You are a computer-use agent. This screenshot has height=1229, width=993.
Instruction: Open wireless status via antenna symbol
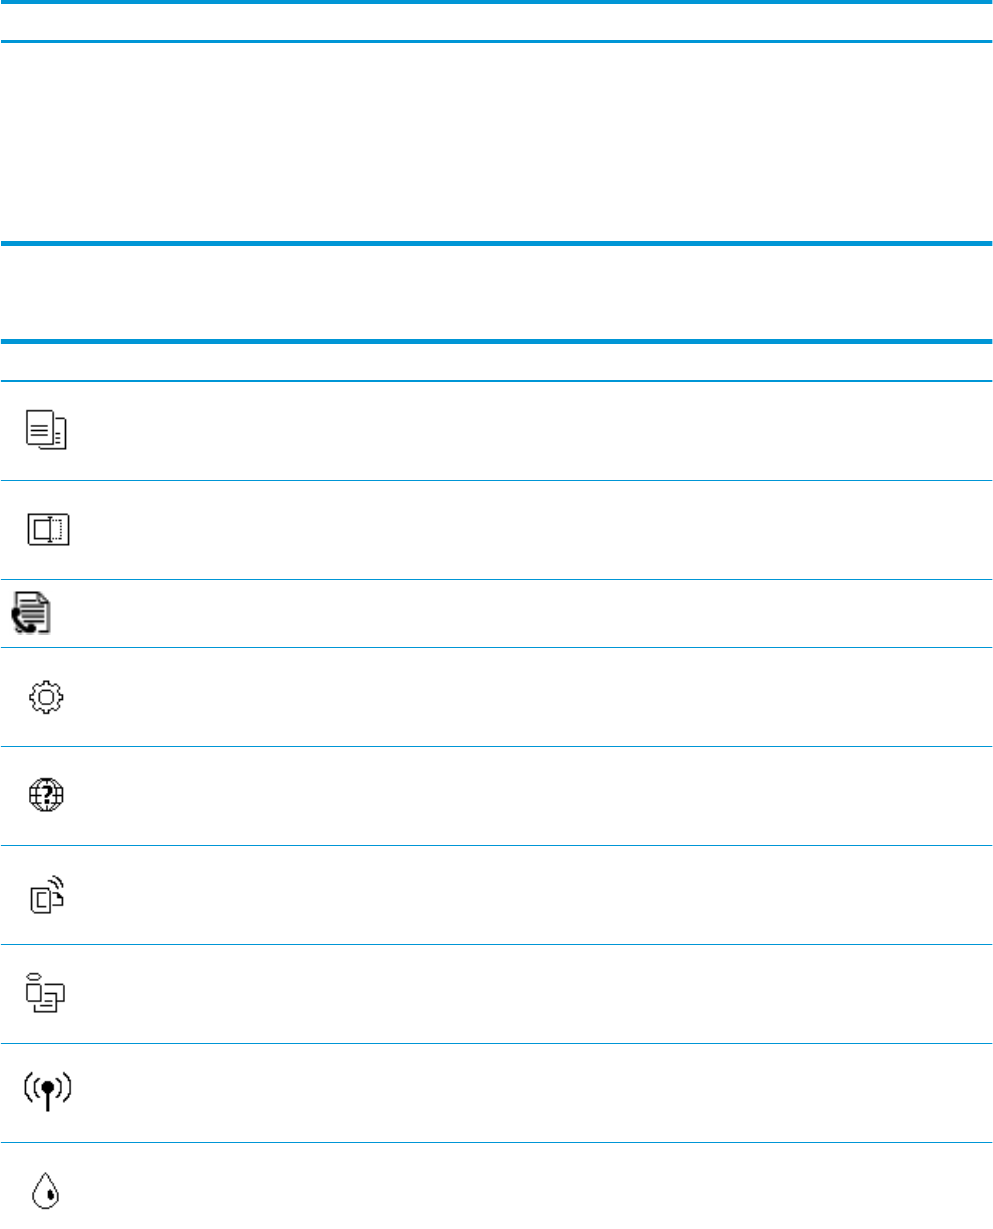48,1091
